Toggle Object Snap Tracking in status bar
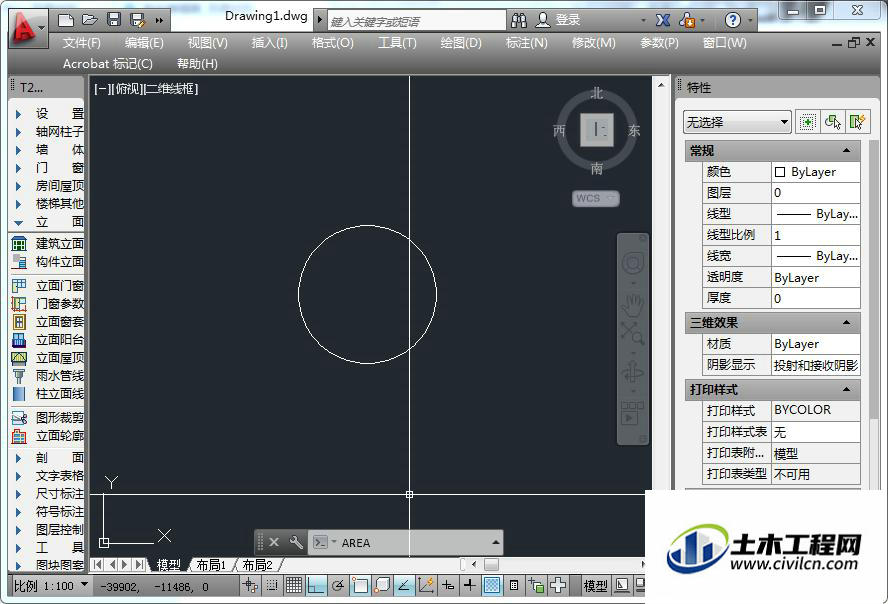 click(404, 586)
